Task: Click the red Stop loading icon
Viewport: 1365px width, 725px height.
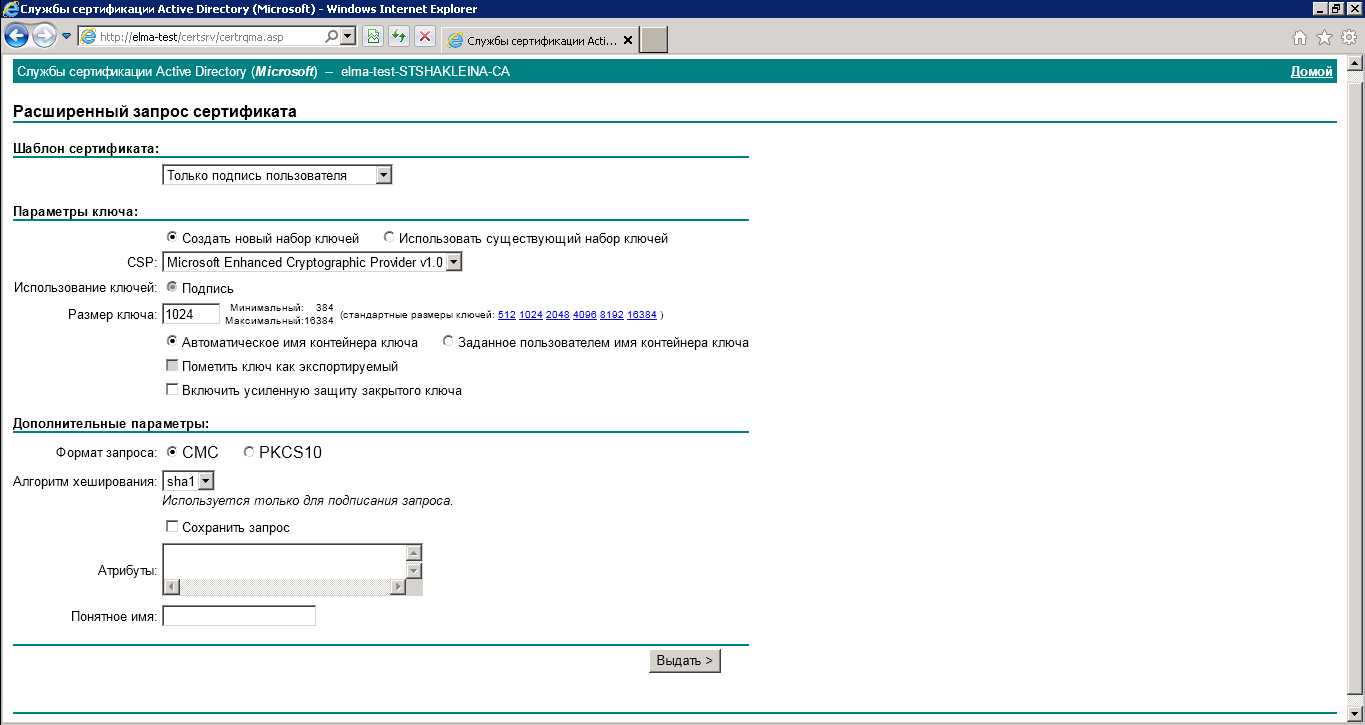Action: (x=425, y=37)
